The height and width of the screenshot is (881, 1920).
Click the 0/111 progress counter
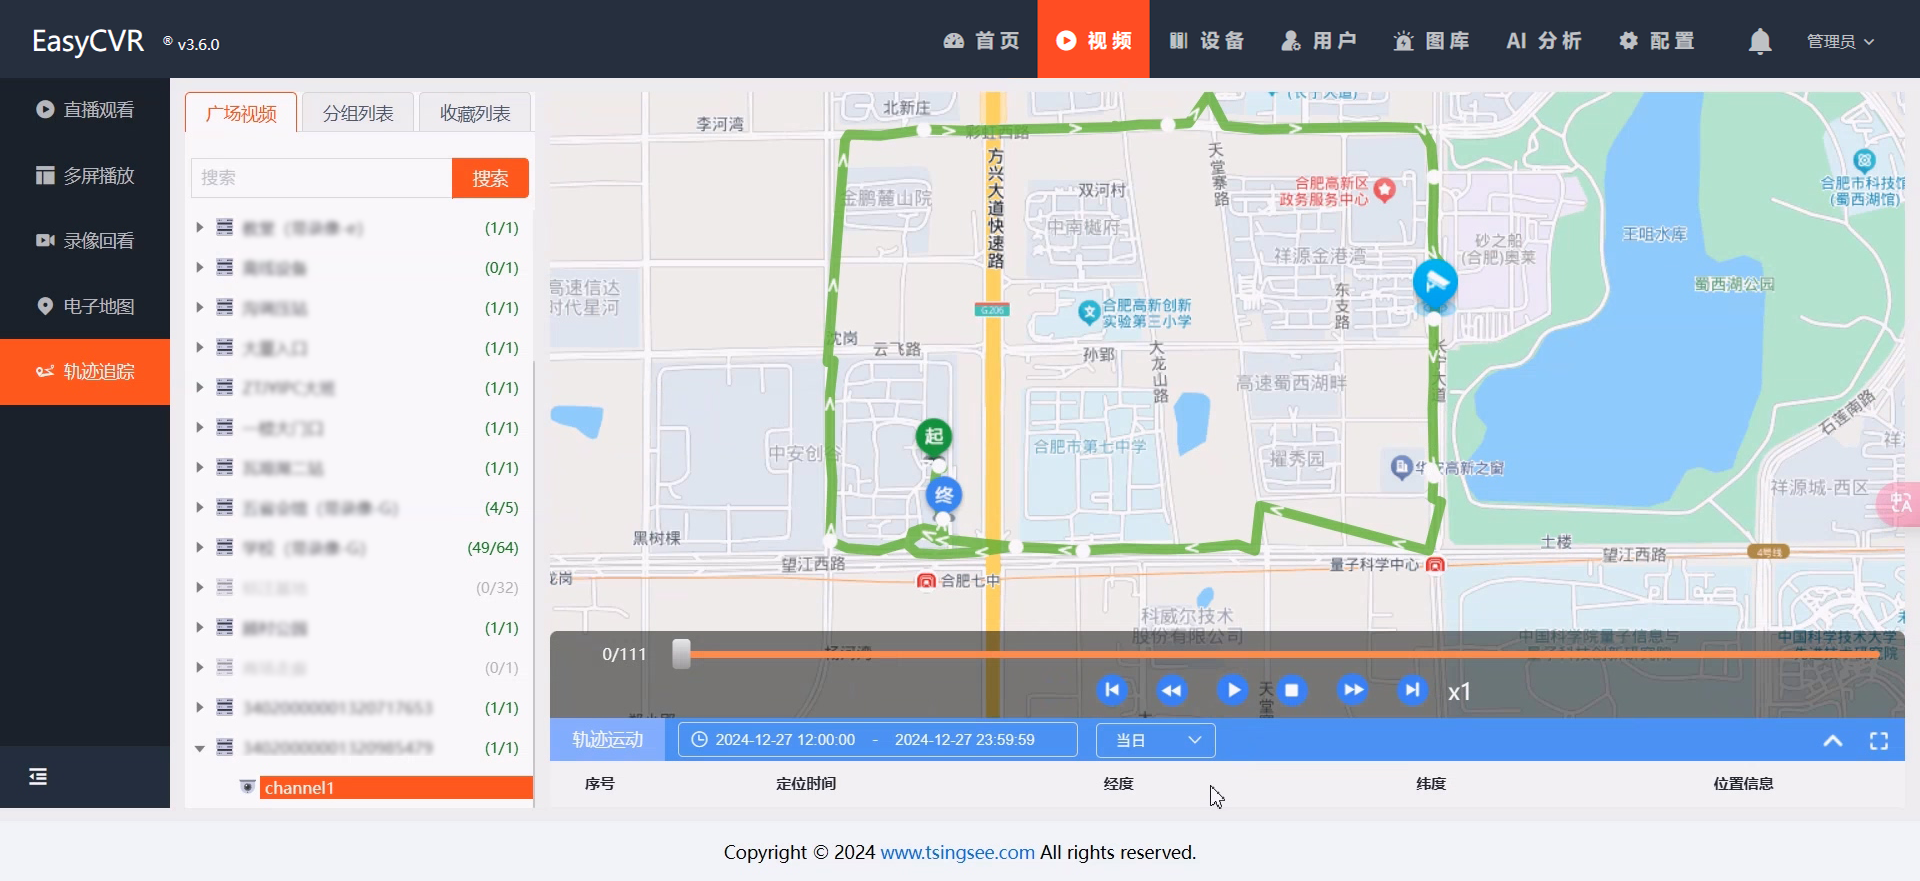624,654
